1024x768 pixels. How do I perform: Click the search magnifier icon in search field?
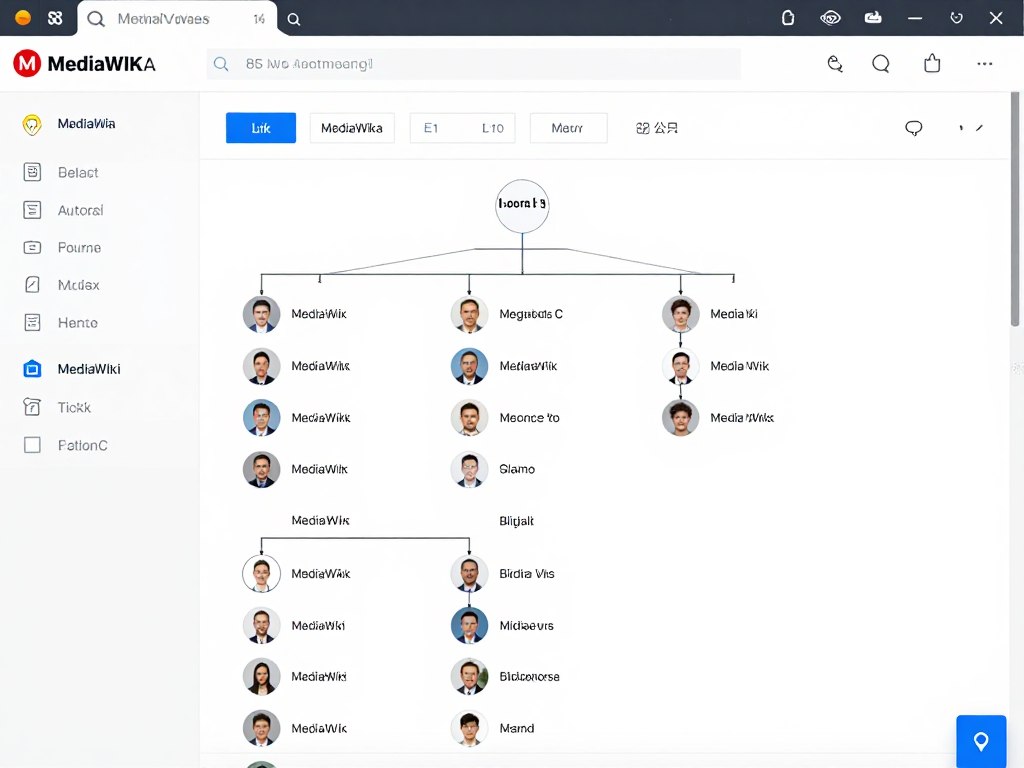[x=221, y=64]
